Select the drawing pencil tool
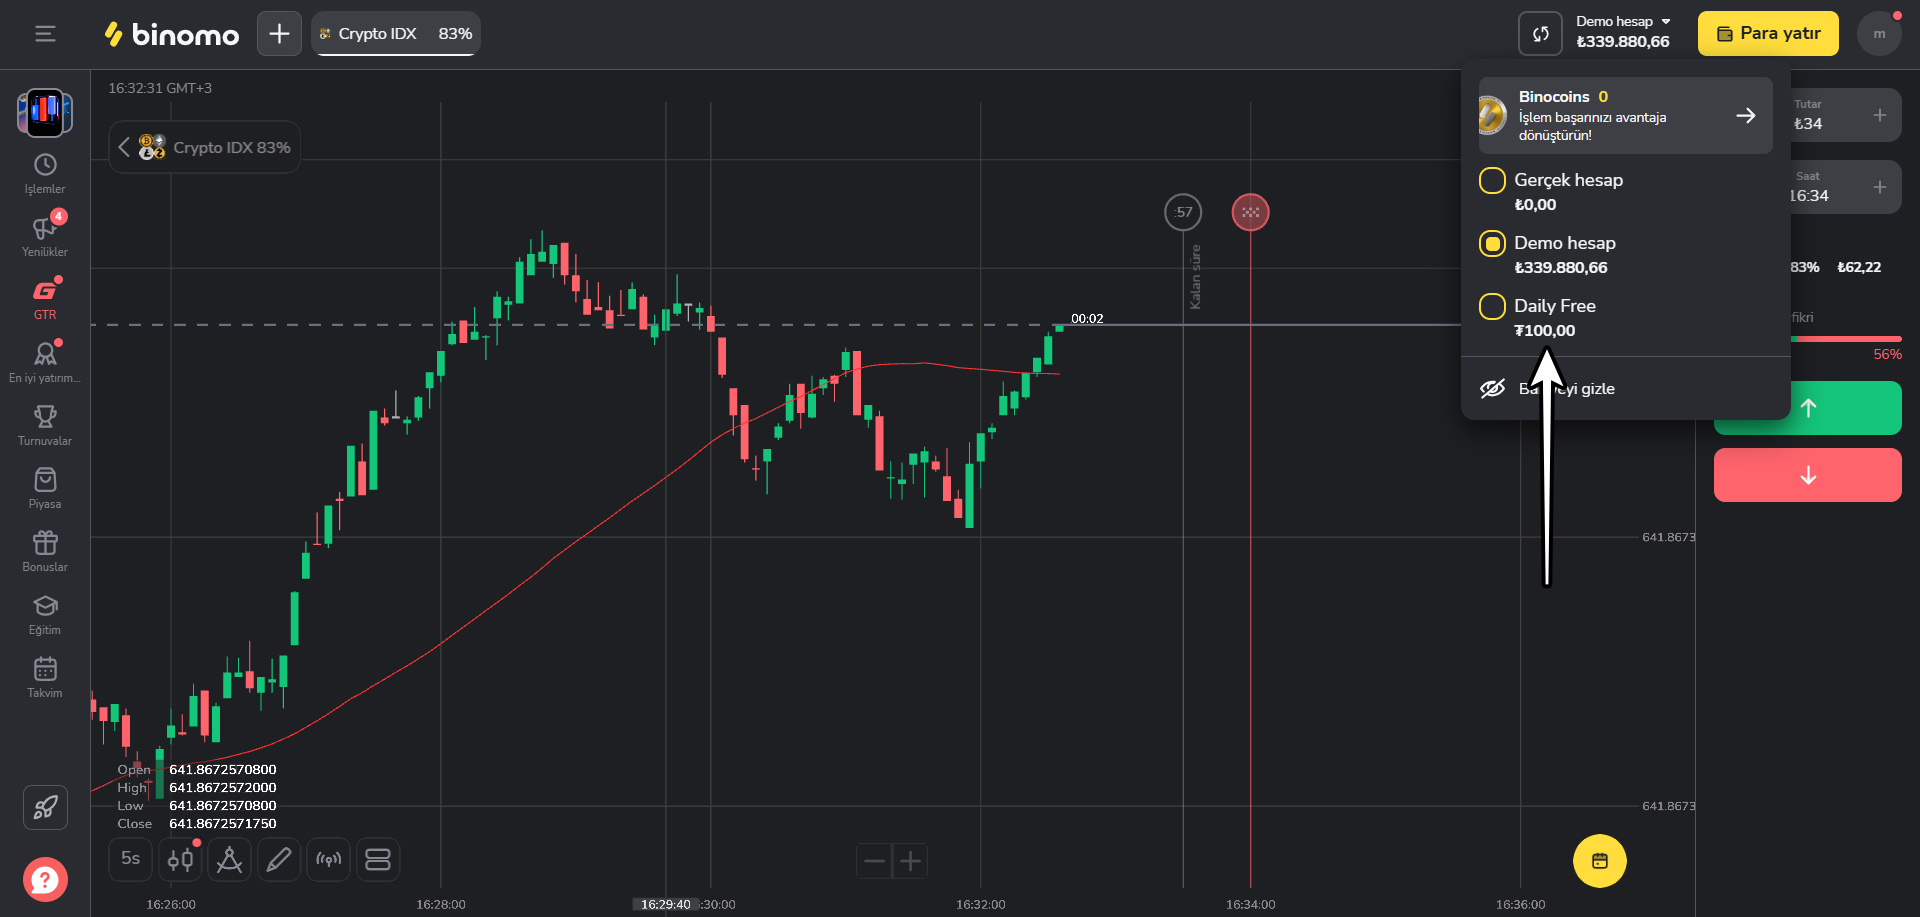1920x917 pixels. pyautogui.click(x=279, y=860)
